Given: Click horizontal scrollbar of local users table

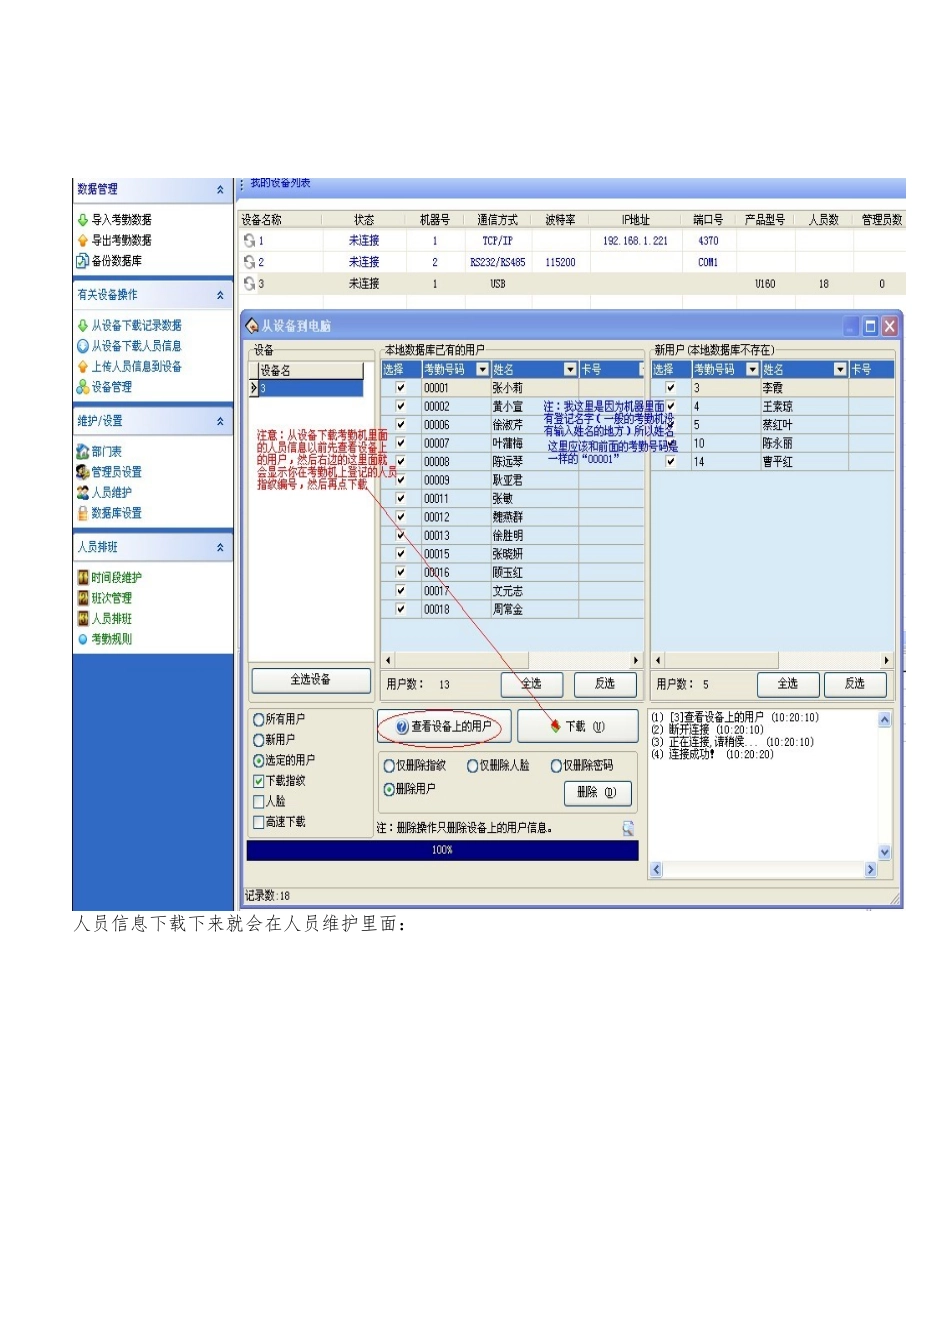Looking at the screenshot, I should click(x=512, y=660).
